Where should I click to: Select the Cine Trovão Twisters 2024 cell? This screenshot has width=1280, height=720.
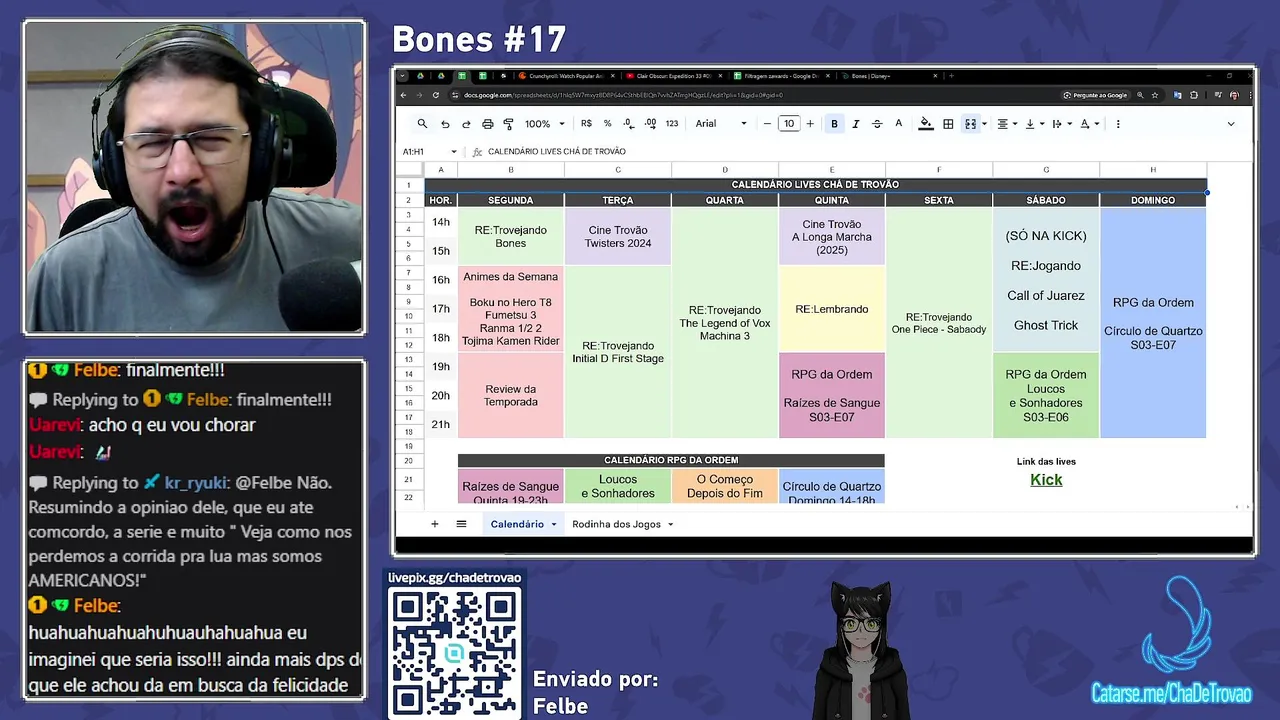[x=618, y=236]
